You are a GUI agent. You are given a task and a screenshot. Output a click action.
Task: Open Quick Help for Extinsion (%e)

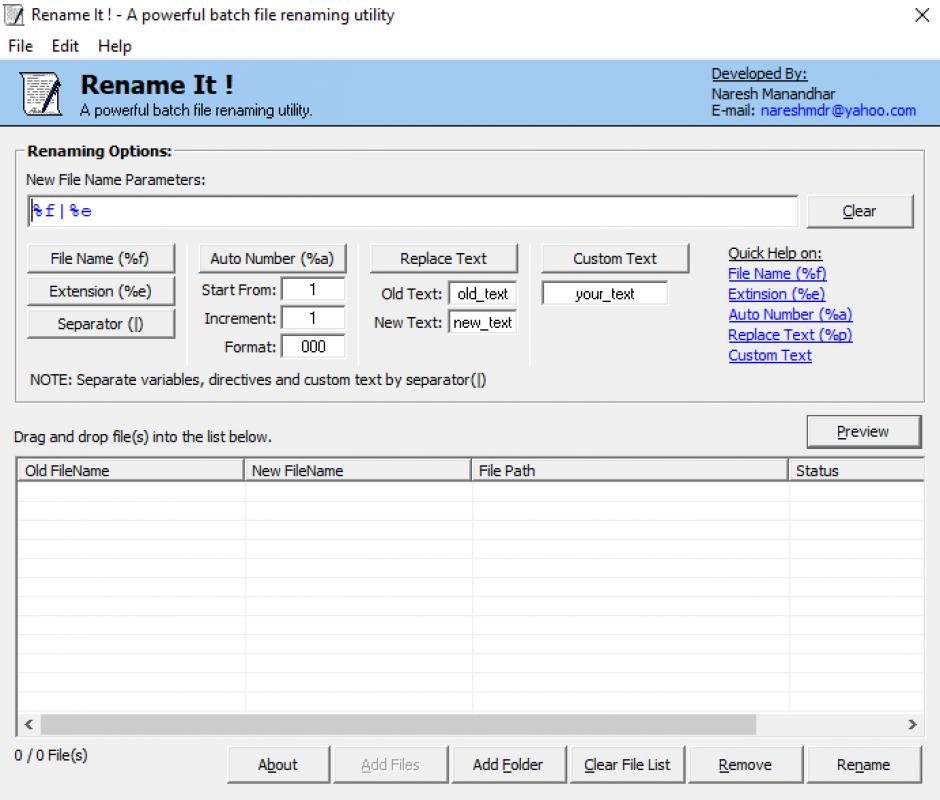pyautogui.click(x=776, y=294)
